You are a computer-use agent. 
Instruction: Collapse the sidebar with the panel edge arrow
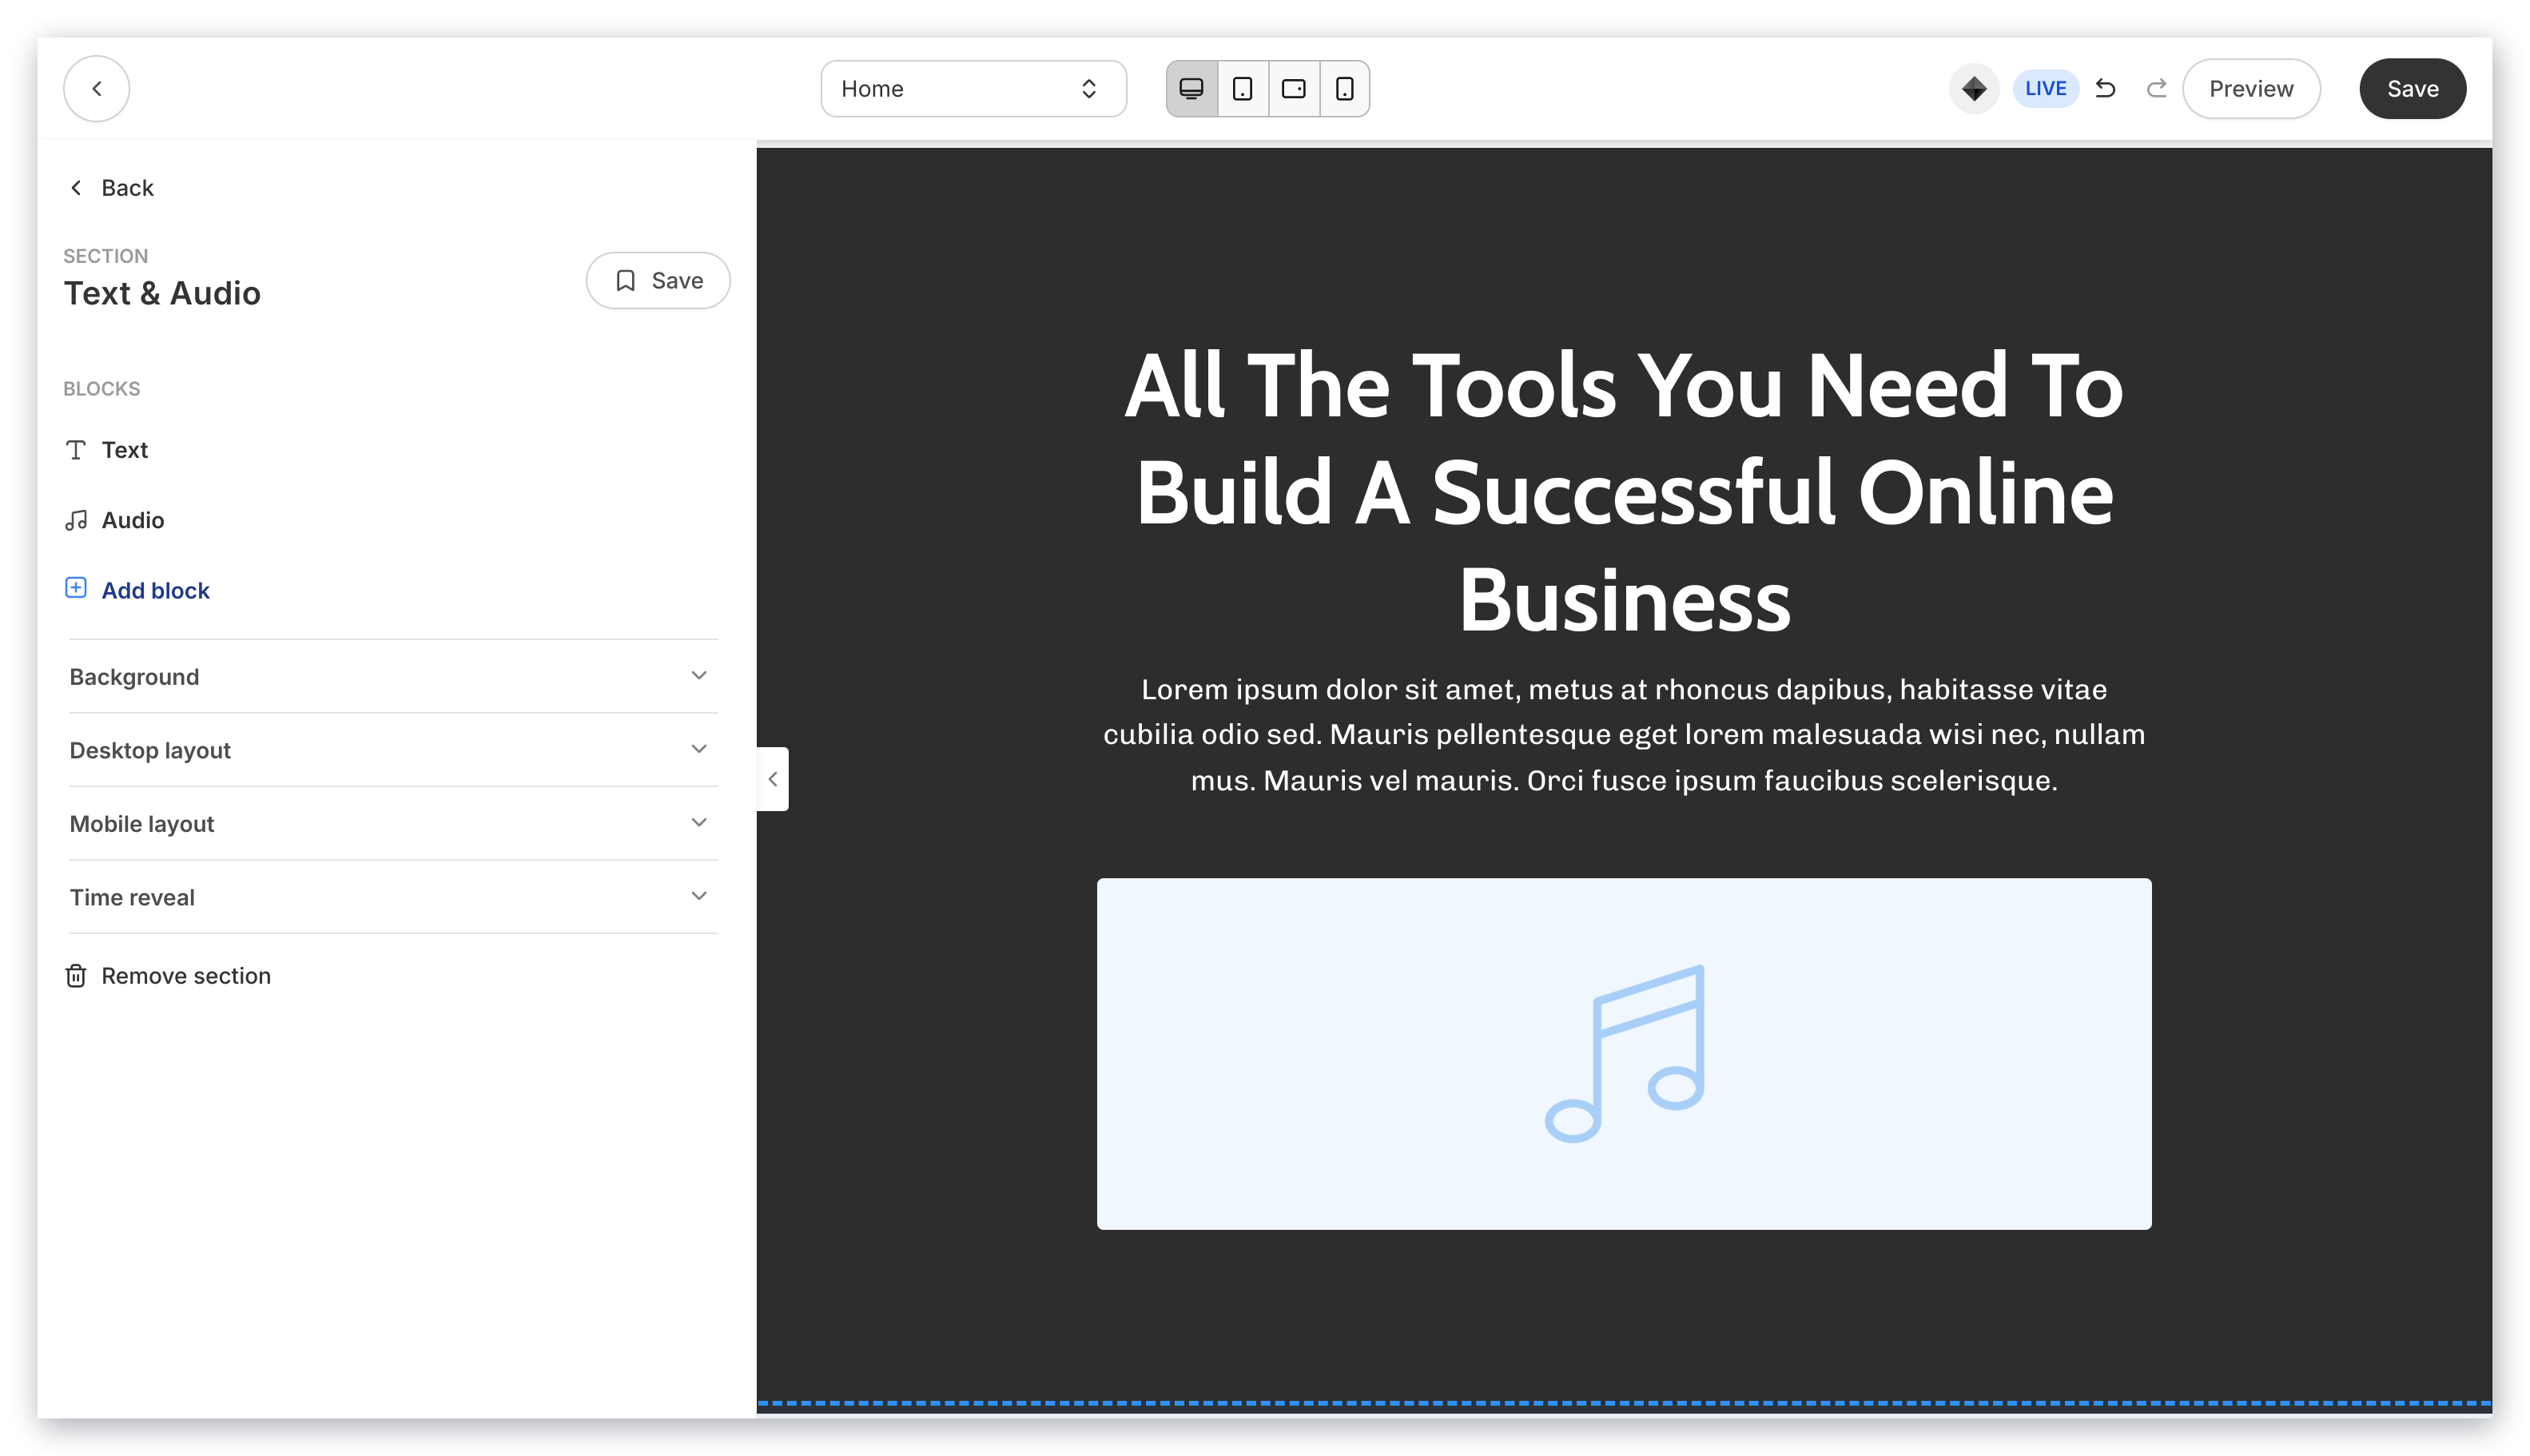[772, 779]
